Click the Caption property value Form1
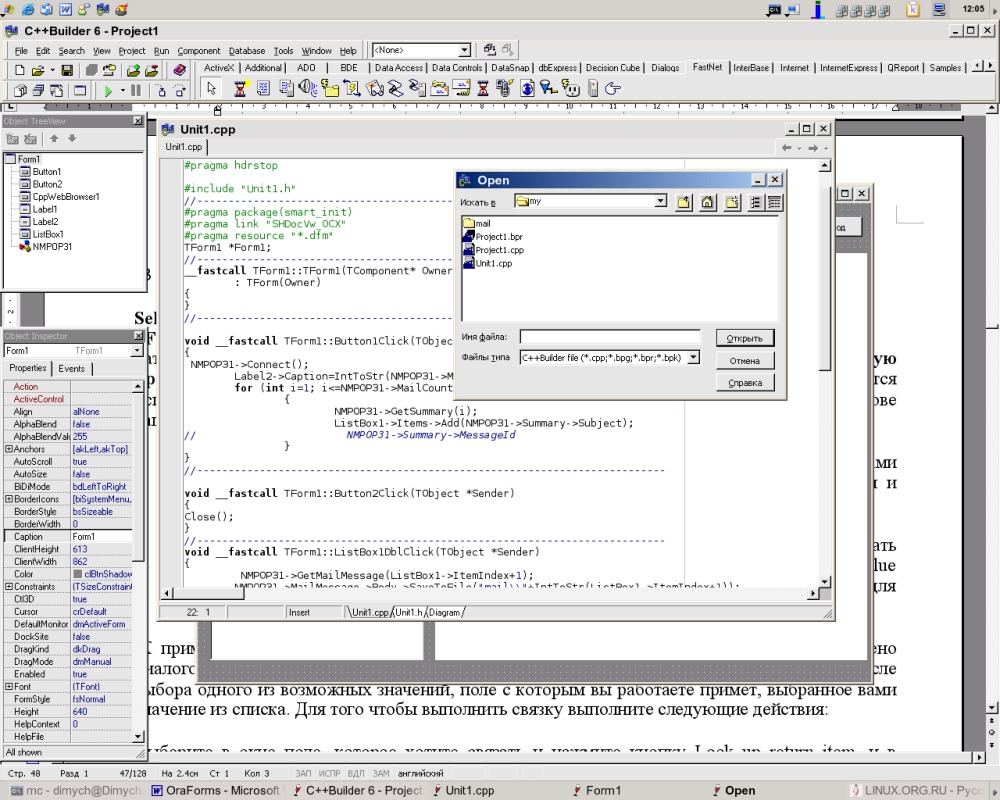This screenshot has height=800, width=1000. coord(101,537)
